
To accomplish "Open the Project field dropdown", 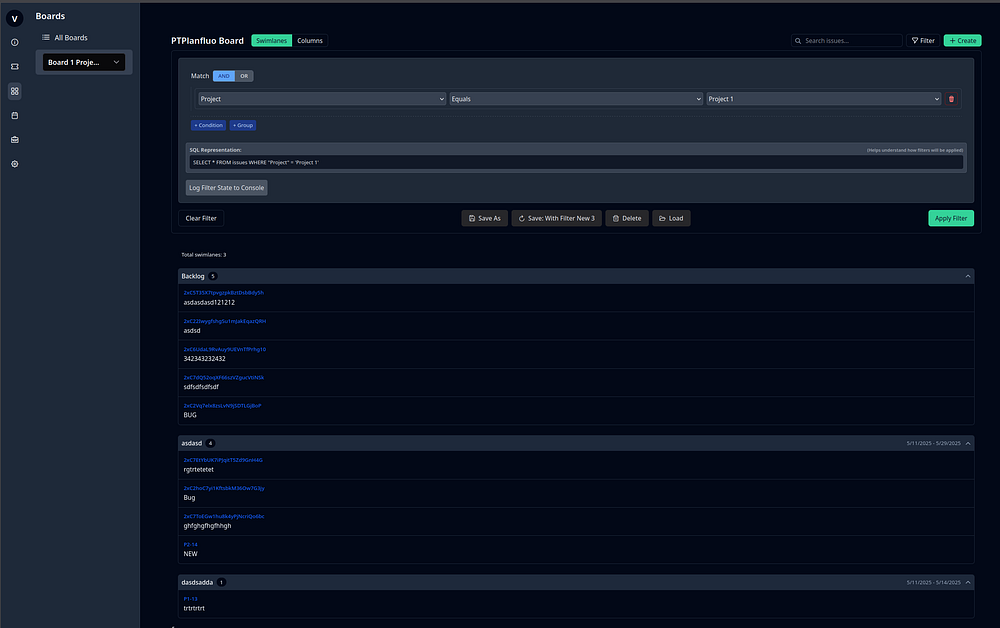I will (x=321, y=99).
